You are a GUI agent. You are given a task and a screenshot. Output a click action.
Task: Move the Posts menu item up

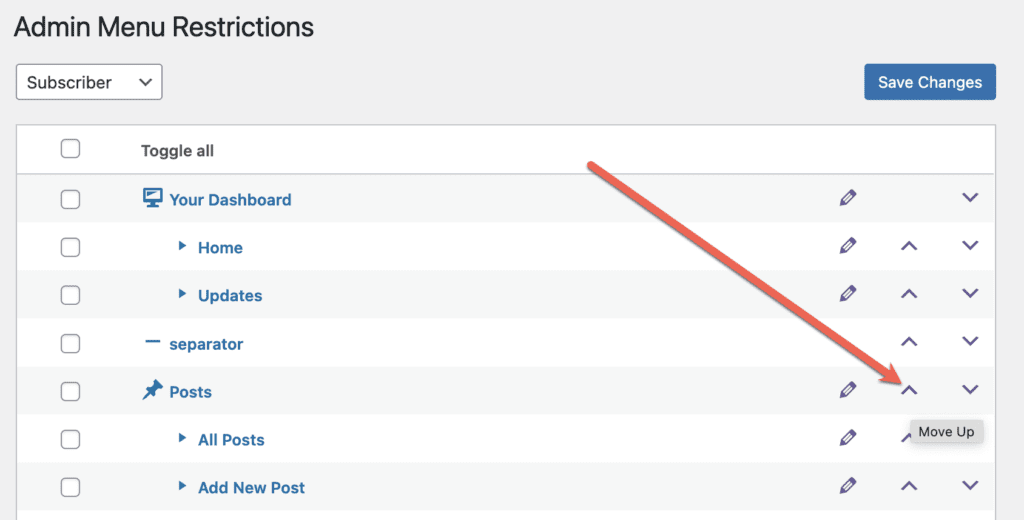click(909, 390)
